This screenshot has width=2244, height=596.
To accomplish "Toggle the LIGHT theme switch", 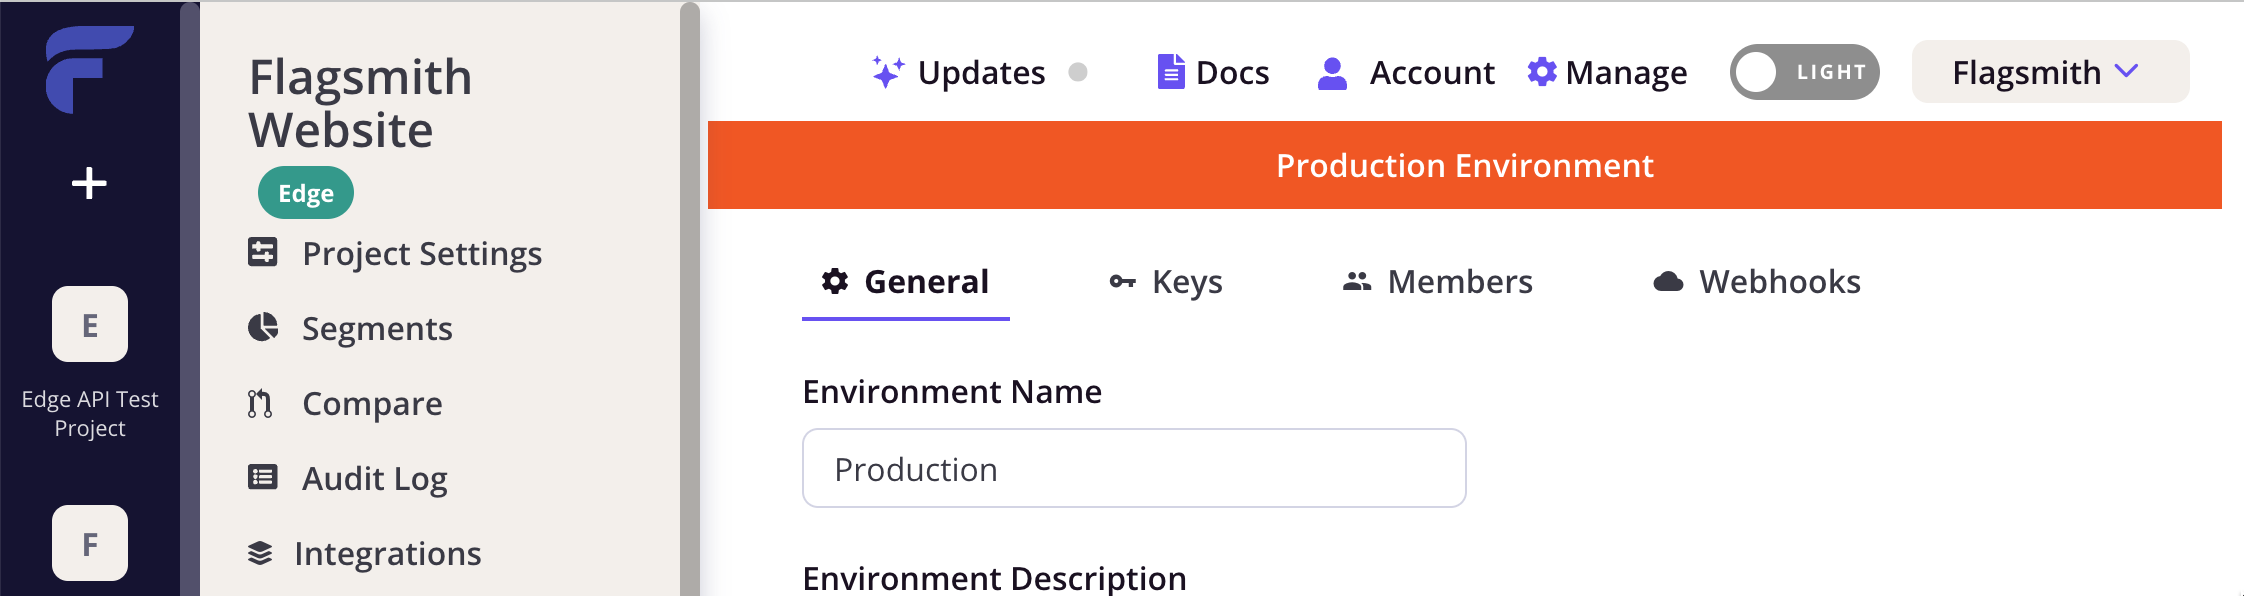I will pyautogui.click(x=1805, y=72).
